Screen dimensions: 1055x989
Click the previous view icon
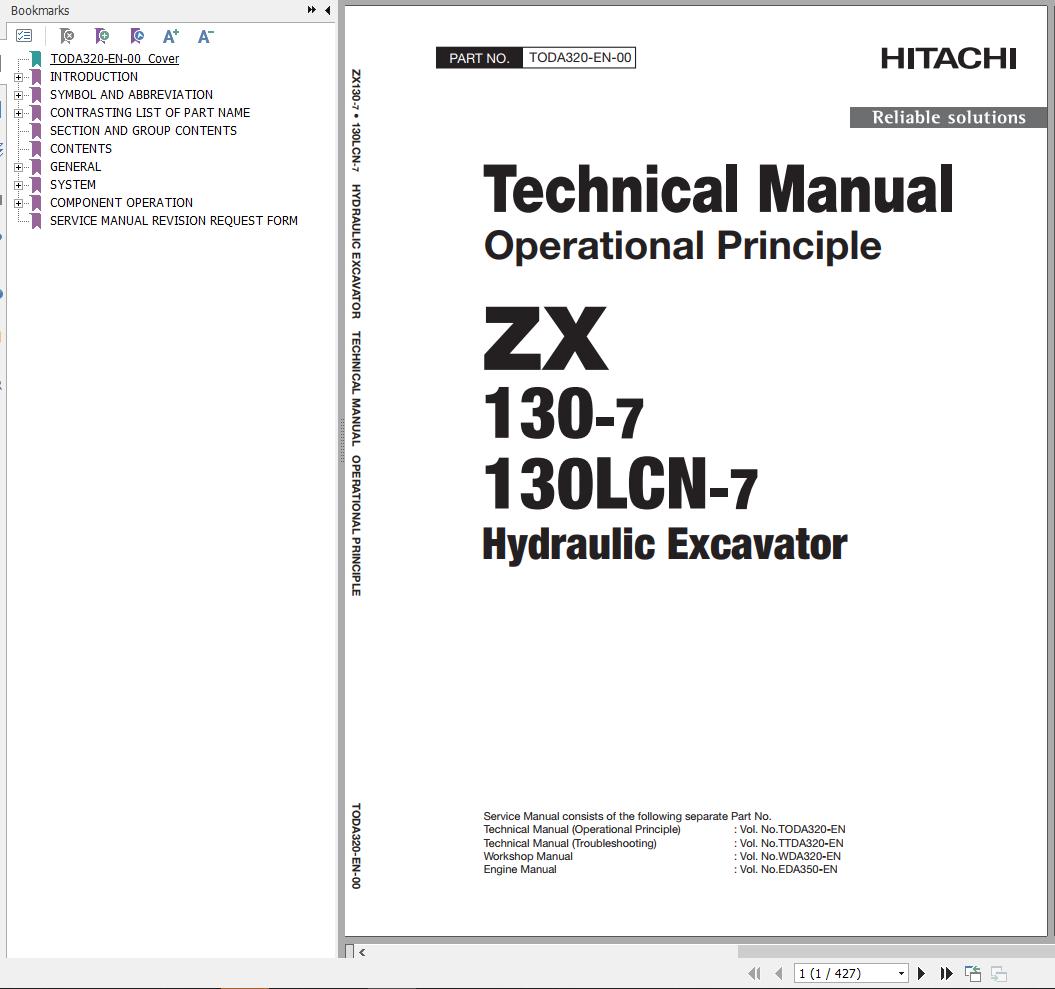click(973, 973)
